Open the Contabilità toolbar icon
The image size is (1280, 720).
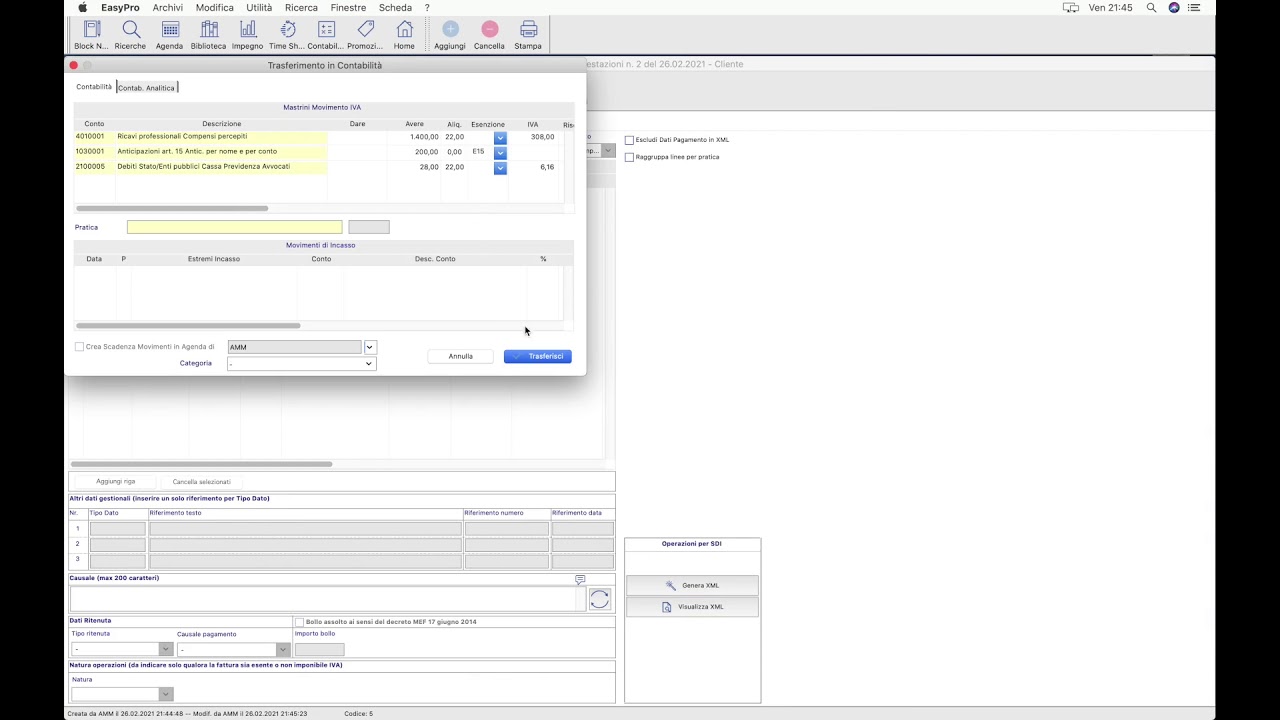pos(325,35)
